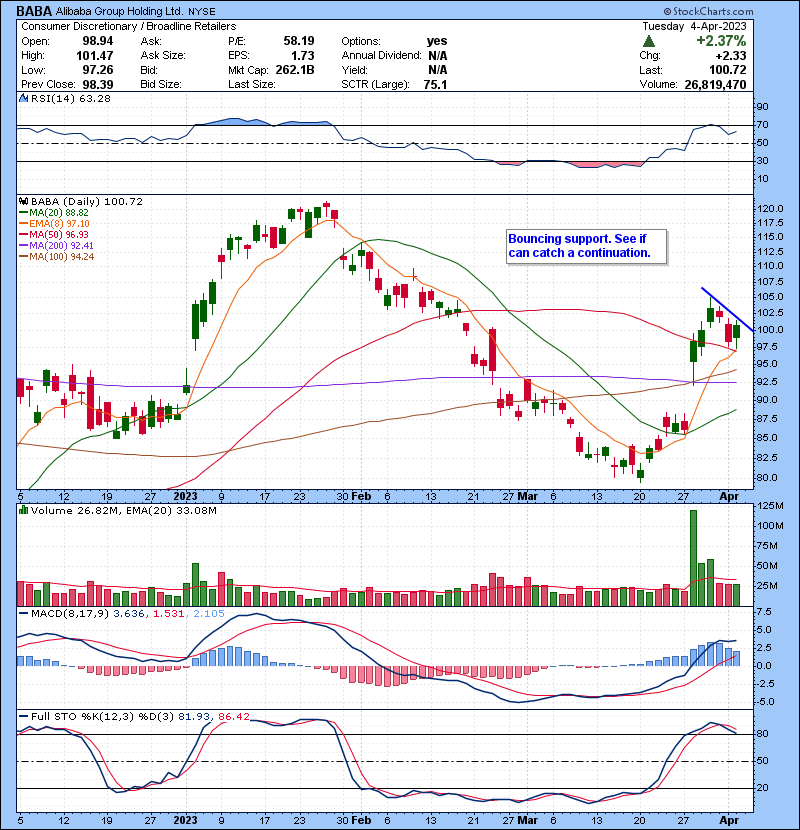Click the Volume value 26,819,470
Viewport: 800px width, 830px height.
pyautogui.click(x=715, y=84)
